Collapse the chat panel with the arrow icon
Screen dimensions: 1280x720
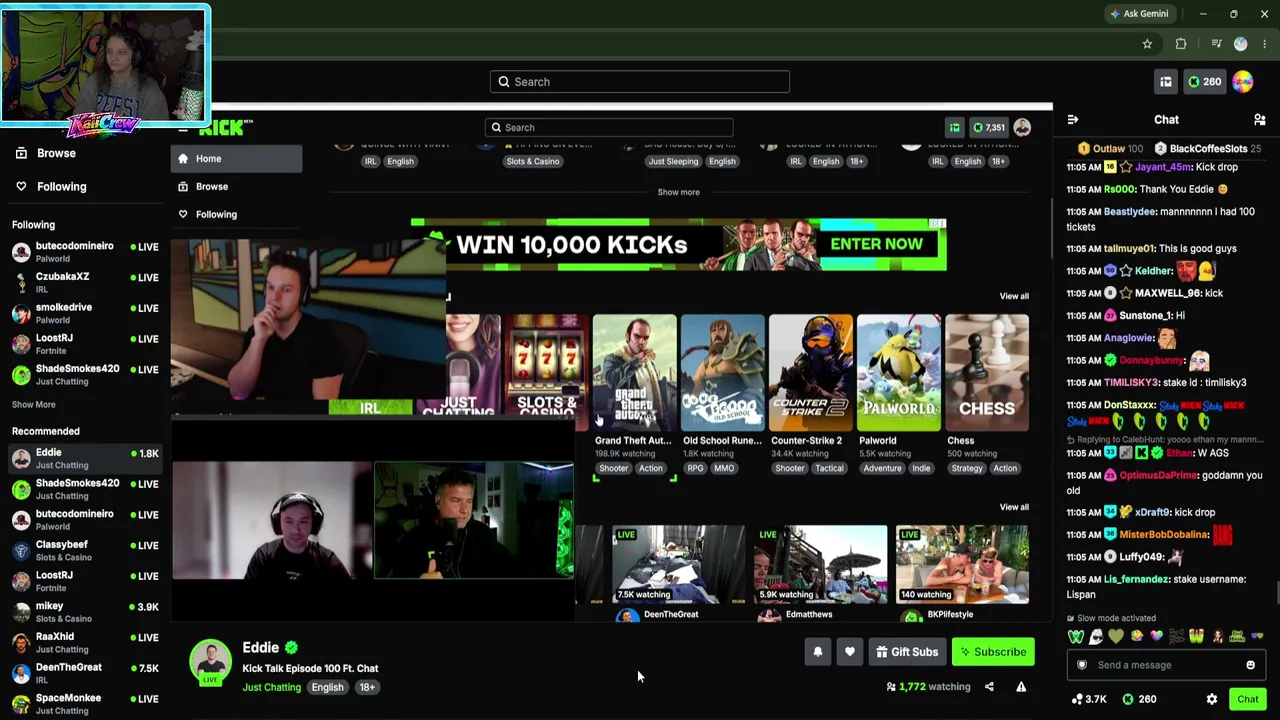pos(1073,120)
